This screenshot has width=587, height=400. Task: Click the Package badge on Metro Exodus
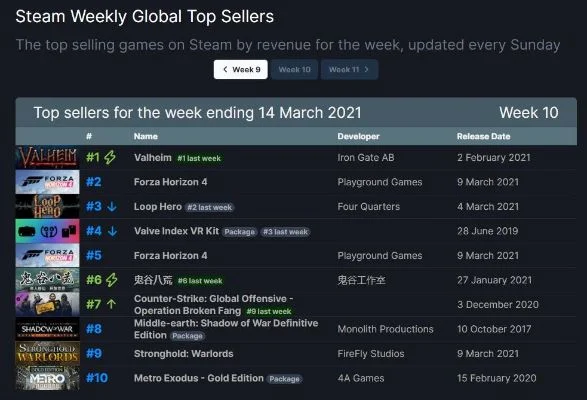285,379
